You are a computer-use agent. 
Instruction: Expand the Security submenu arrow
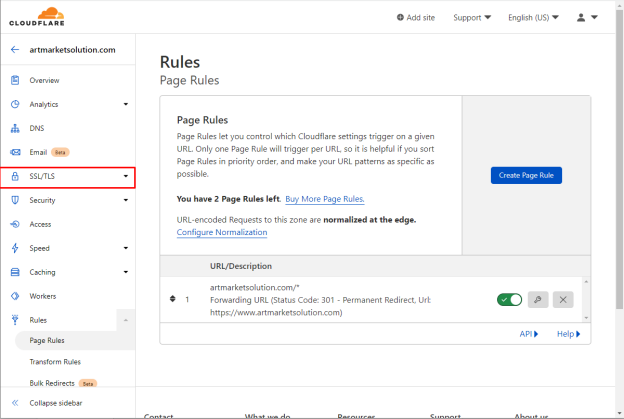(126, 200)
